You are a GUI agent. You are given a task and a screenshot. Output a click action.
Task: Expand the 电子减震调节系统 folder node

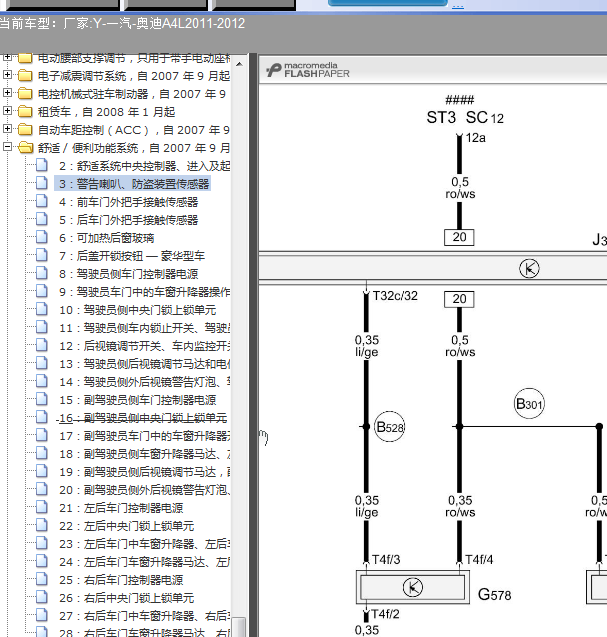tap(7, 75)
